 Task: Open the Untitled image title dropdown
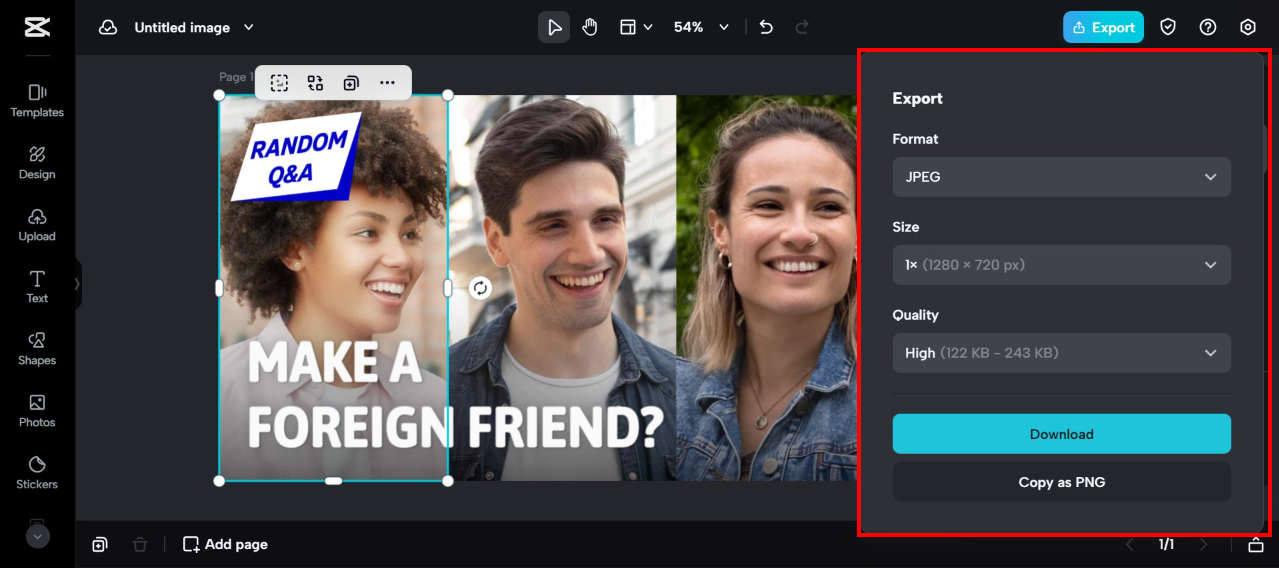(x=194, y=28)
